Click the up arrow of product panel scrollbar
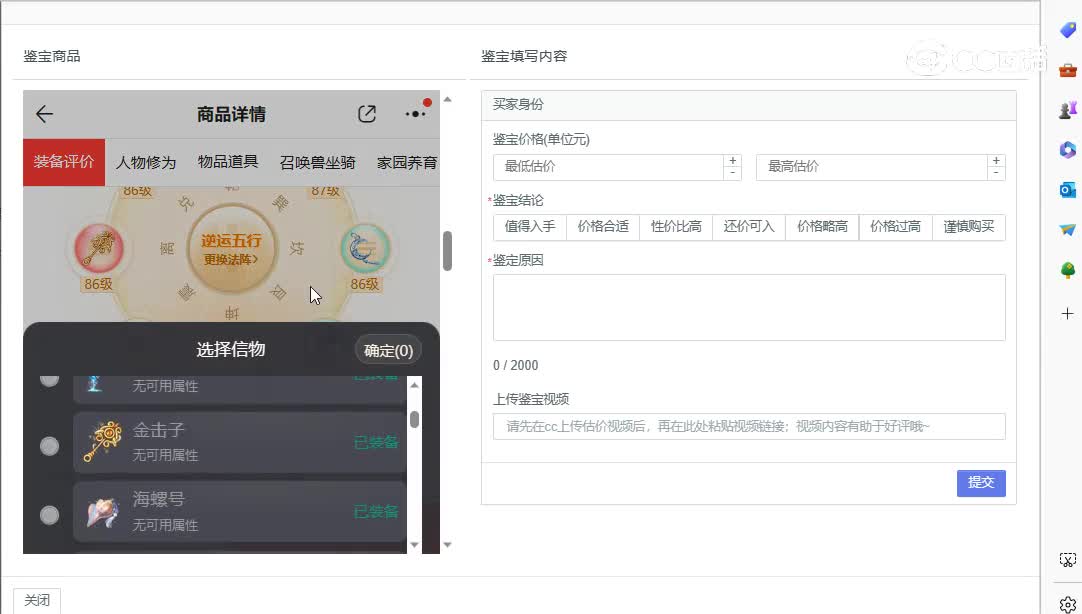The image size is (1082, 614). [447, 99]
